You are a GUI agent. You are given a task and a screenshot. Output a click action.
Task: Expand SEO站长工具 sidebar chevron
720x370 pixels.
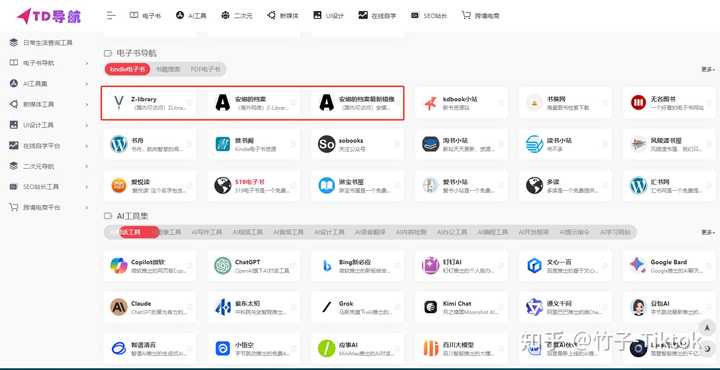[86, 187]
